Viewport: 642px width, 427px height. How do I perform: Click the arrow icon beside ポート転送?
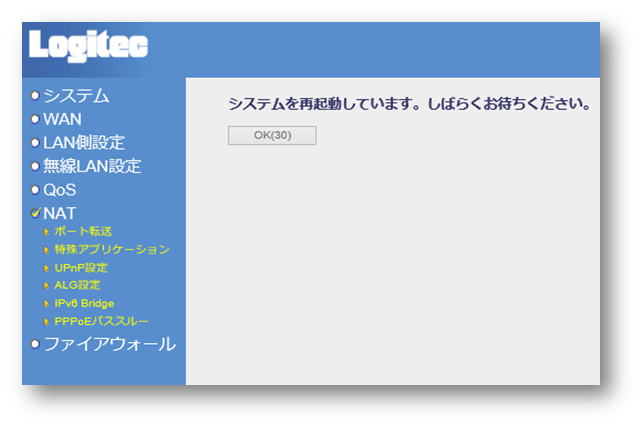pyautogui.click(x=46, y=232)
